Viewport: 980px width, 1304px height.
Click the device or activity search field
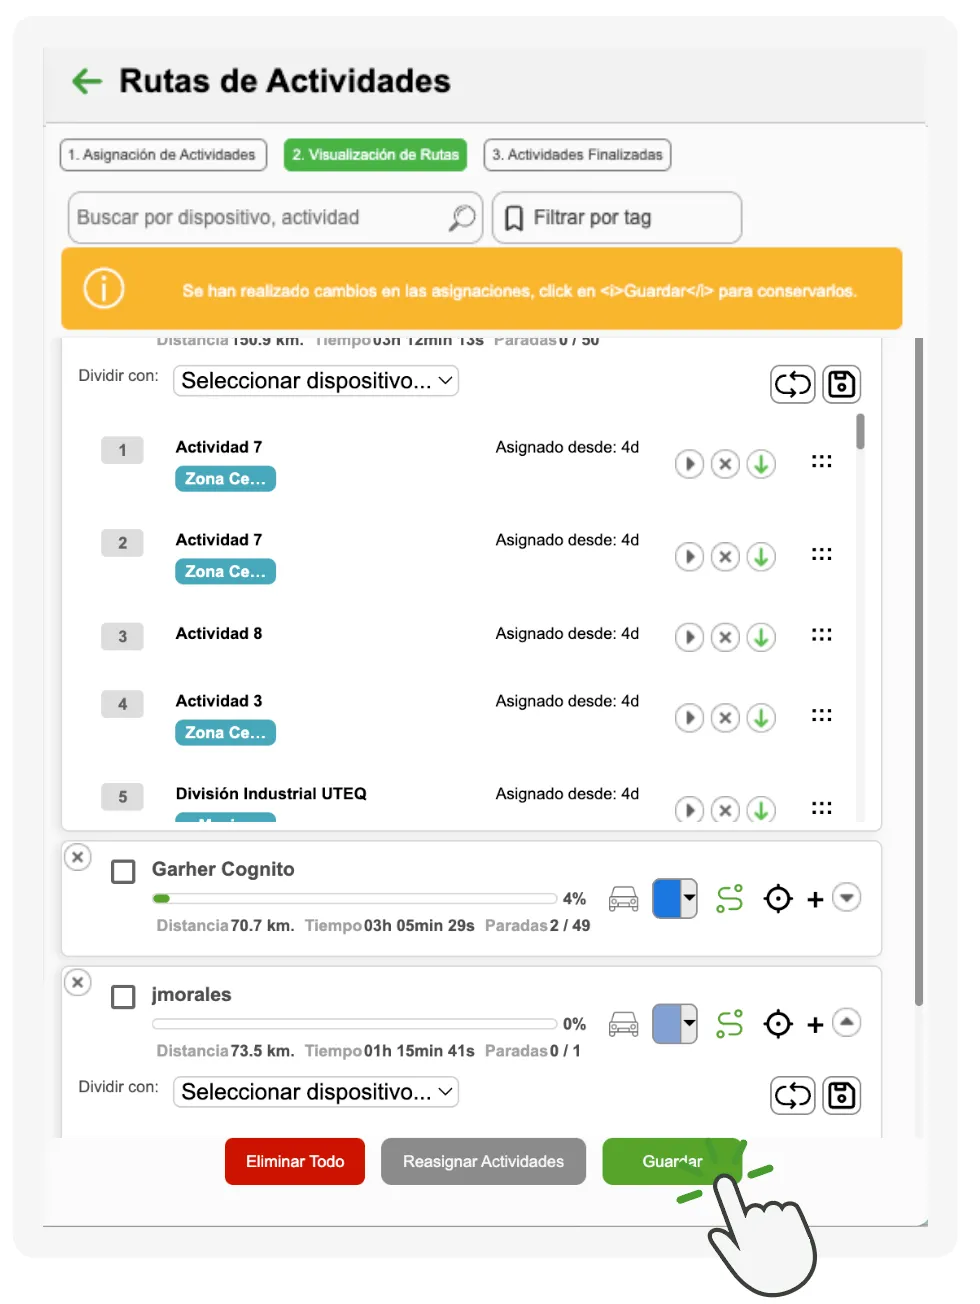coord(275,218)
